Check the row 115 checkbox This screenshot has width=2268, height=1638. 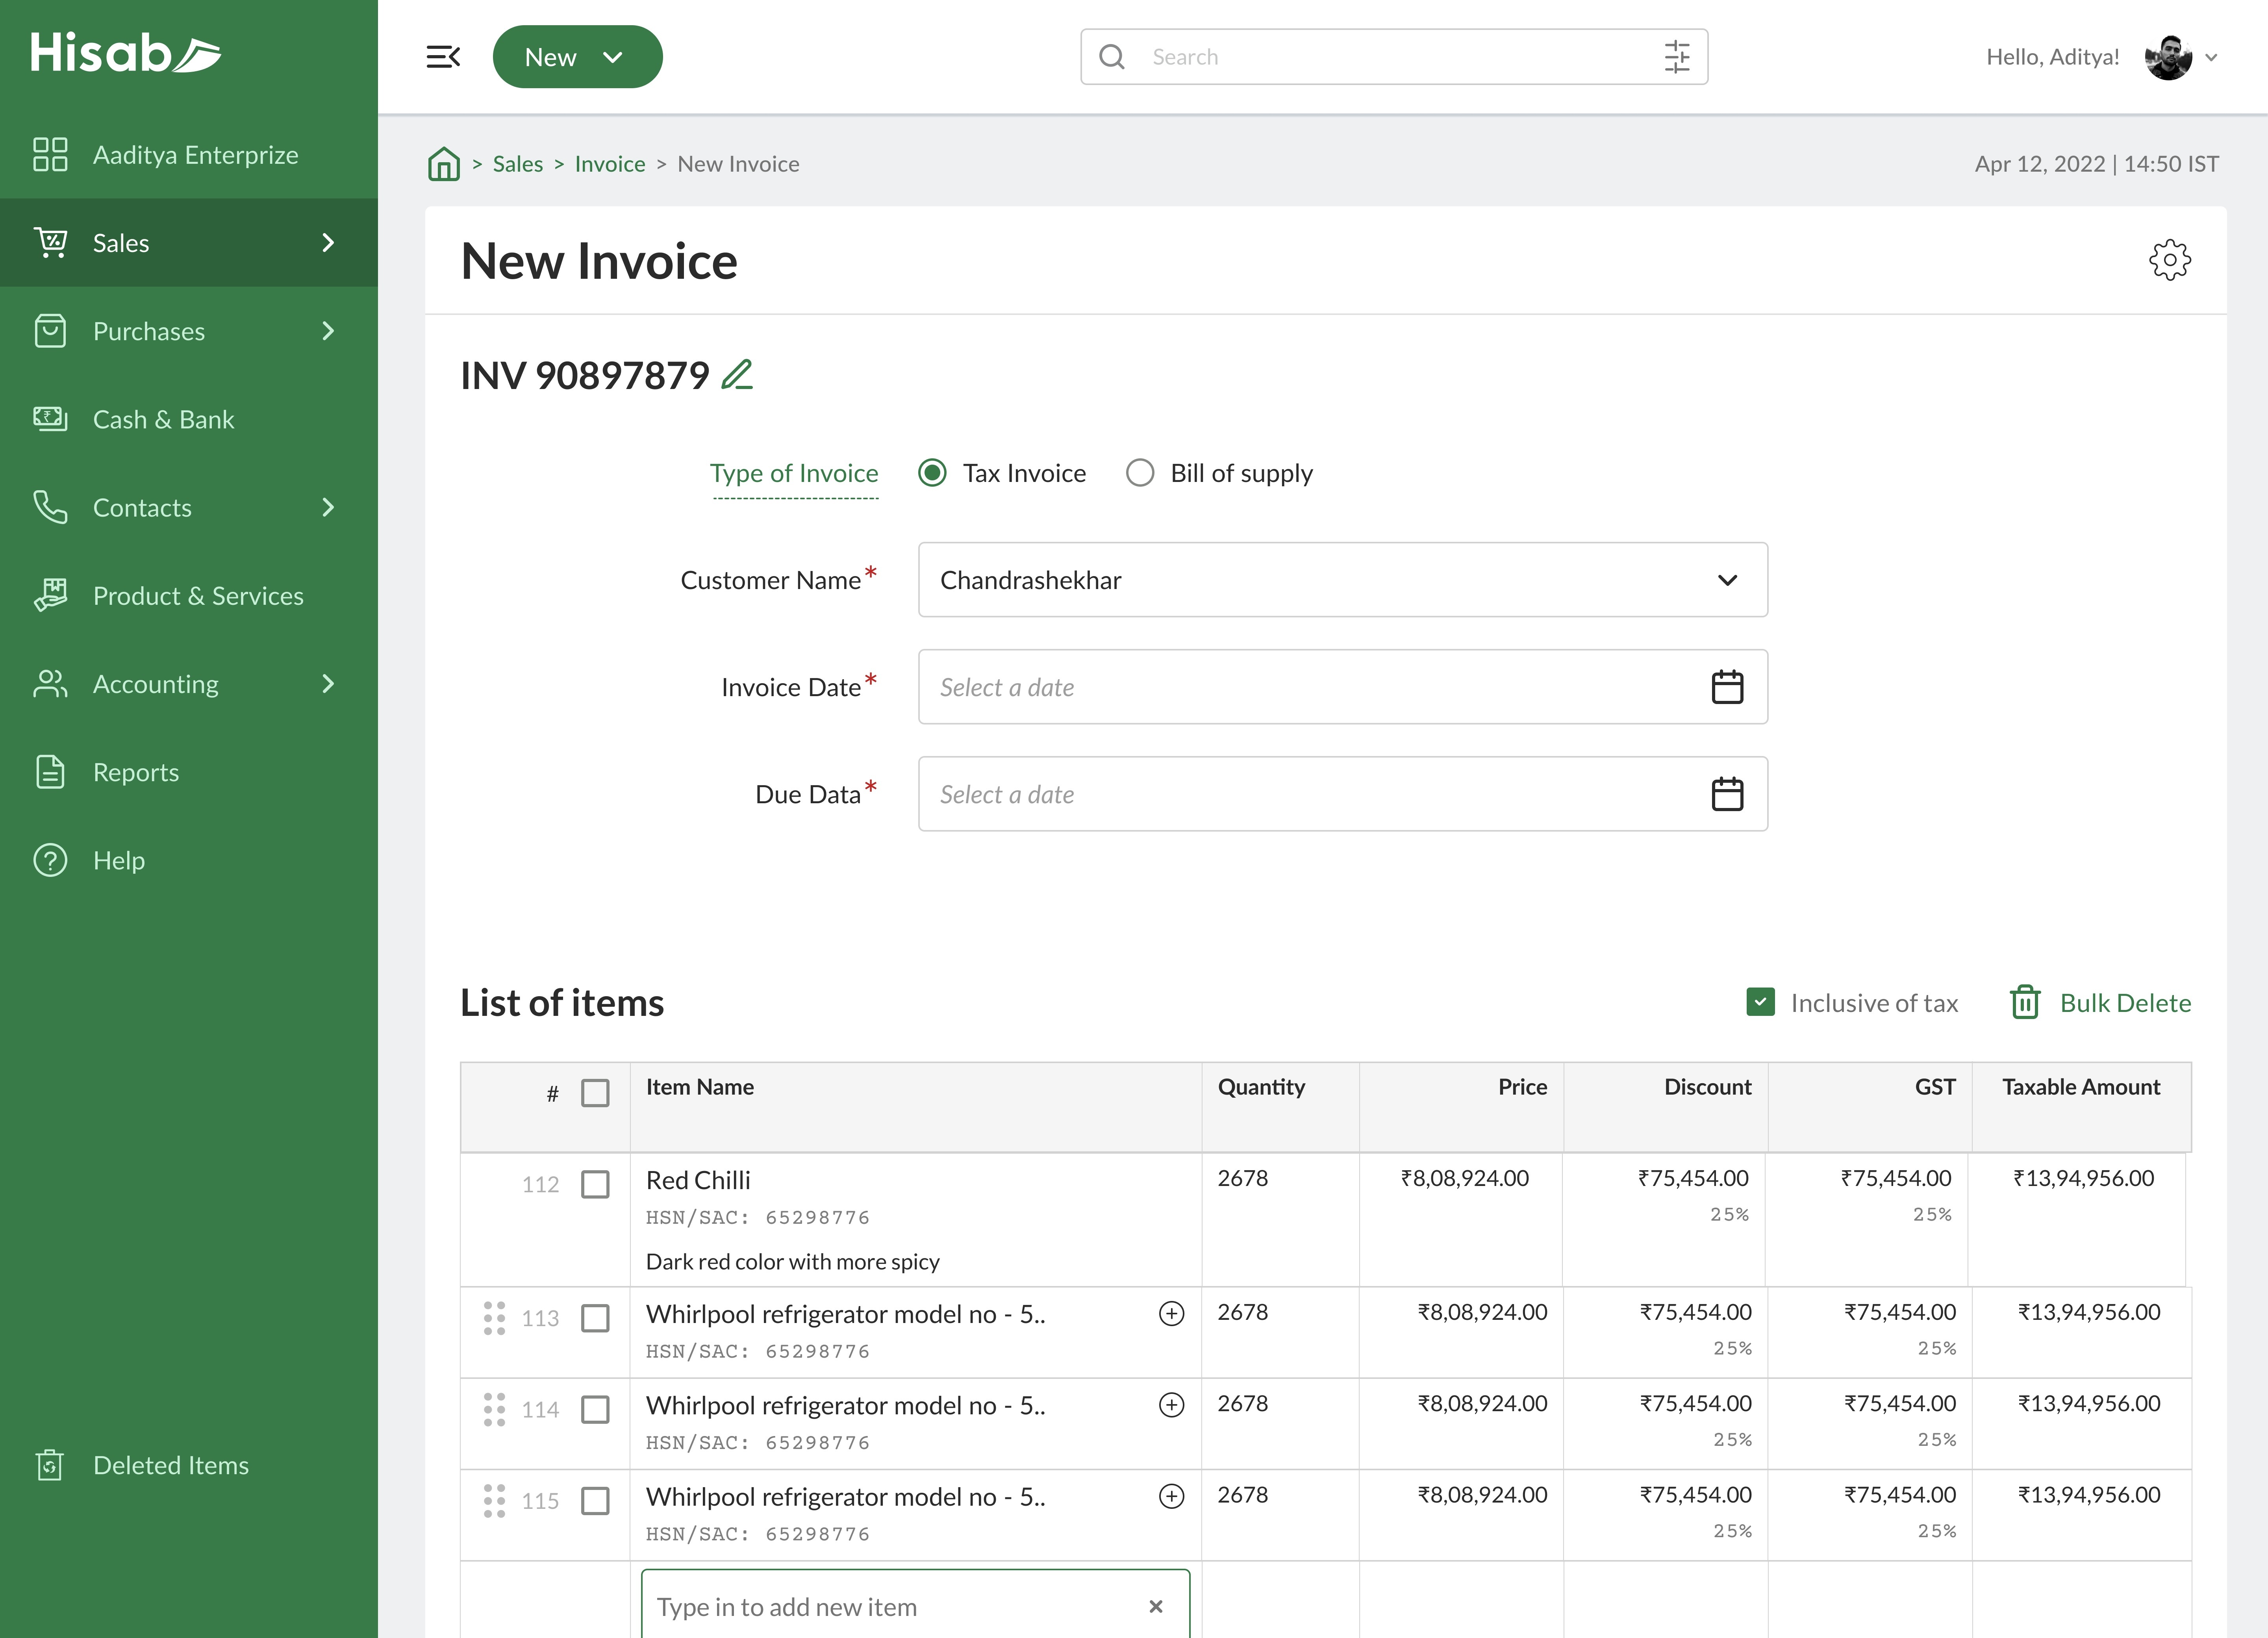(595, 1500)
